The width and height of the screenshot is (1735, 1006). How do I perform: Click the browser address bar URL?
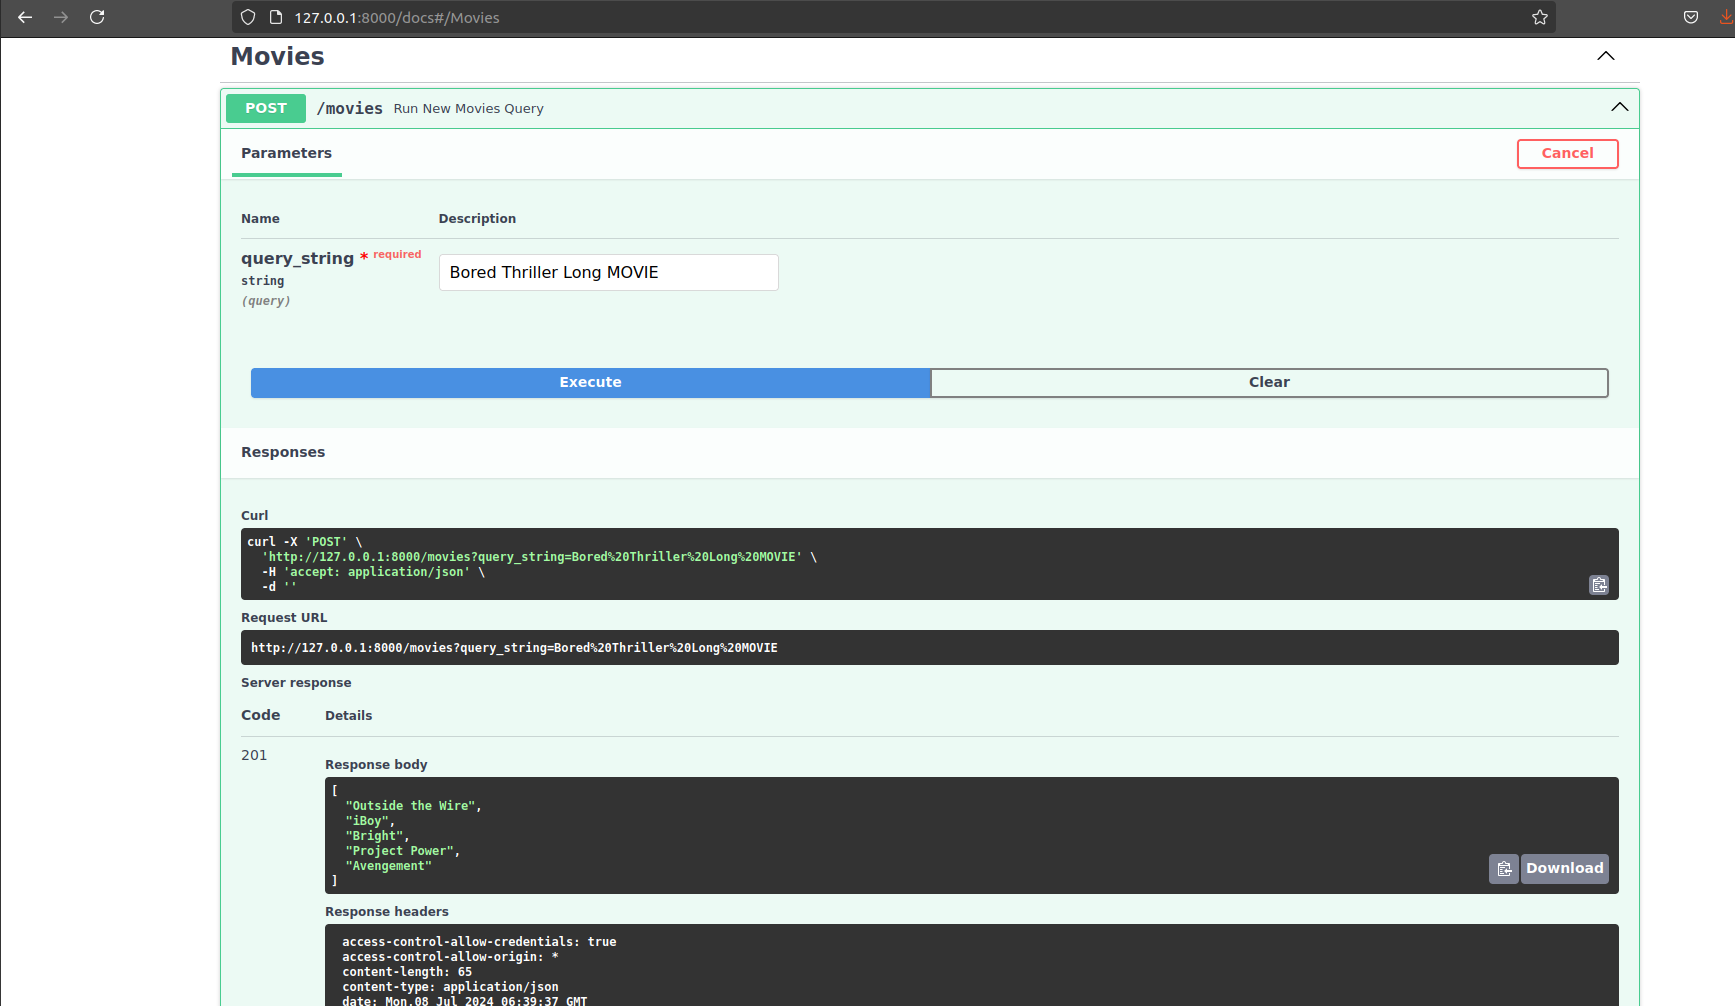coord(397,17)
